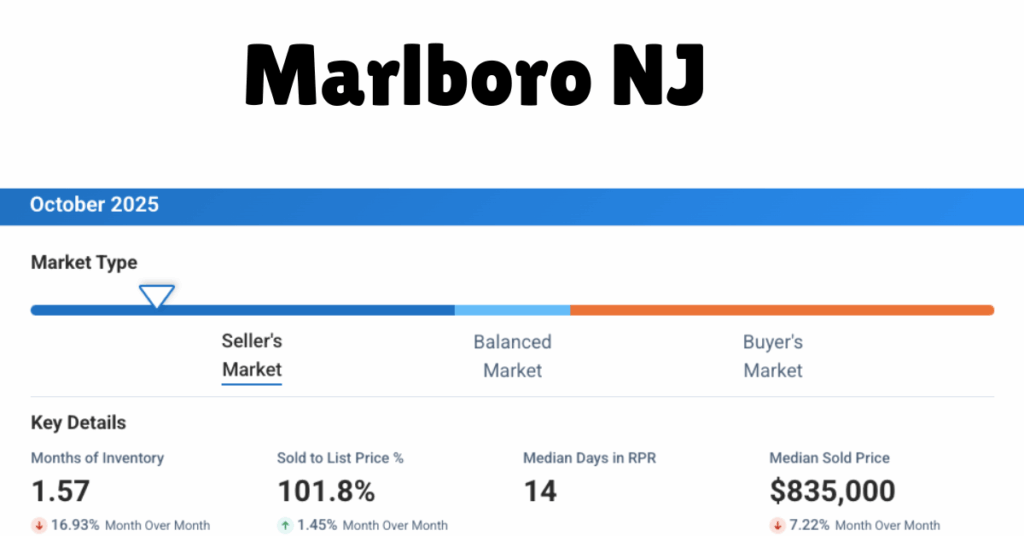Select the Balanced Market label

pyautogui.click(x=512, y=356)
